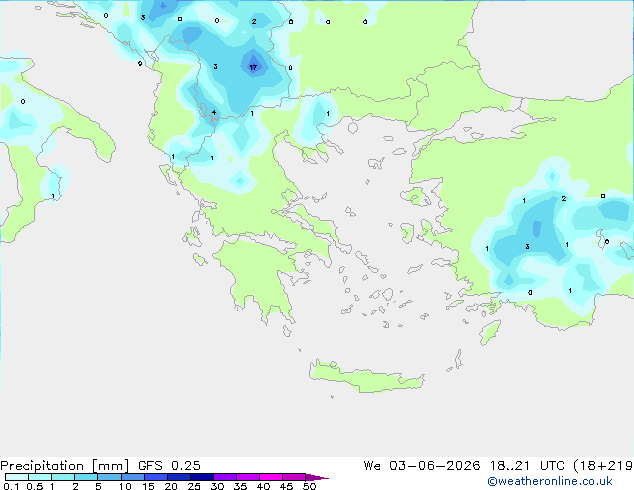The height and width of the screenshot is (490, 634).
Task: Click the 'Precipitation [mm]' title text
Action: 65,466
